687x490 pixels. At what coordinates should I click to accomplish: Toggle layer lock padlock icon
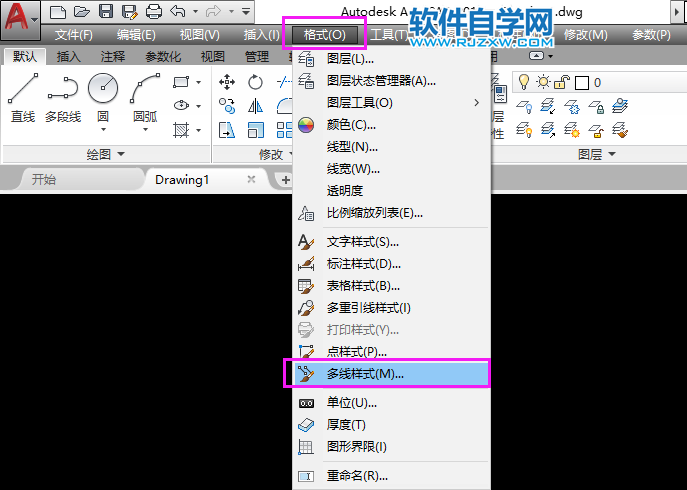point(562,82)
